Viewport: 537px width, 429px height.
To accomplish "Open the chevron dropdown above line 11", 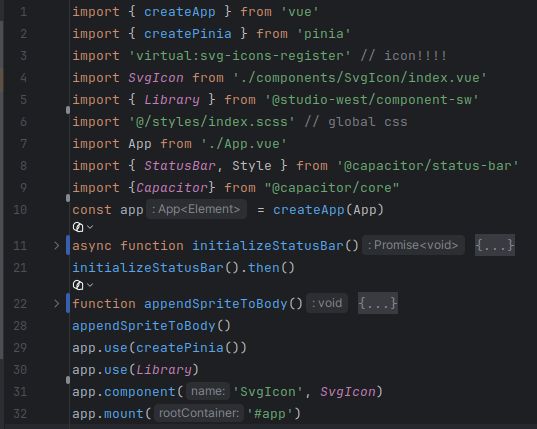I will pos(90,227).
